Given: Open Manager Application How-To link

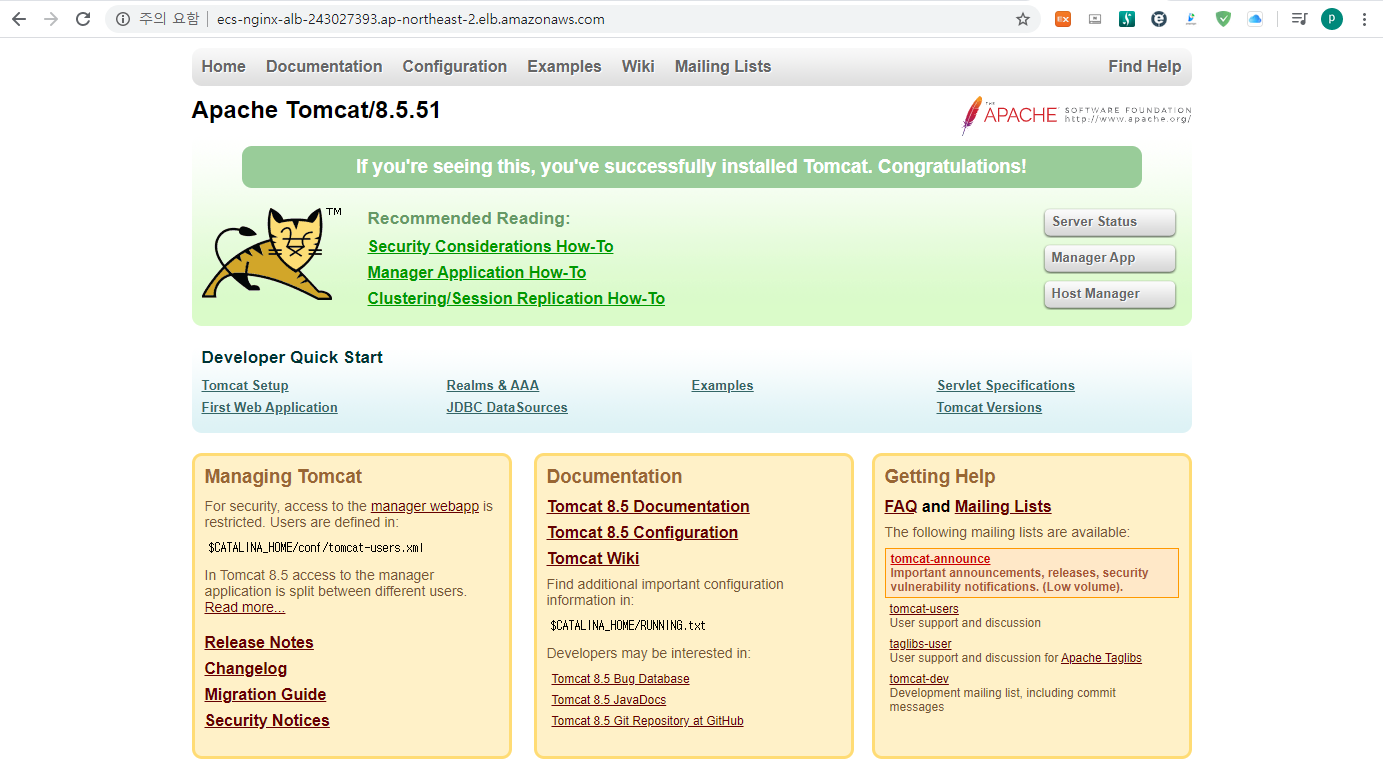Looking at the screenshot, I should pos(476,273).
